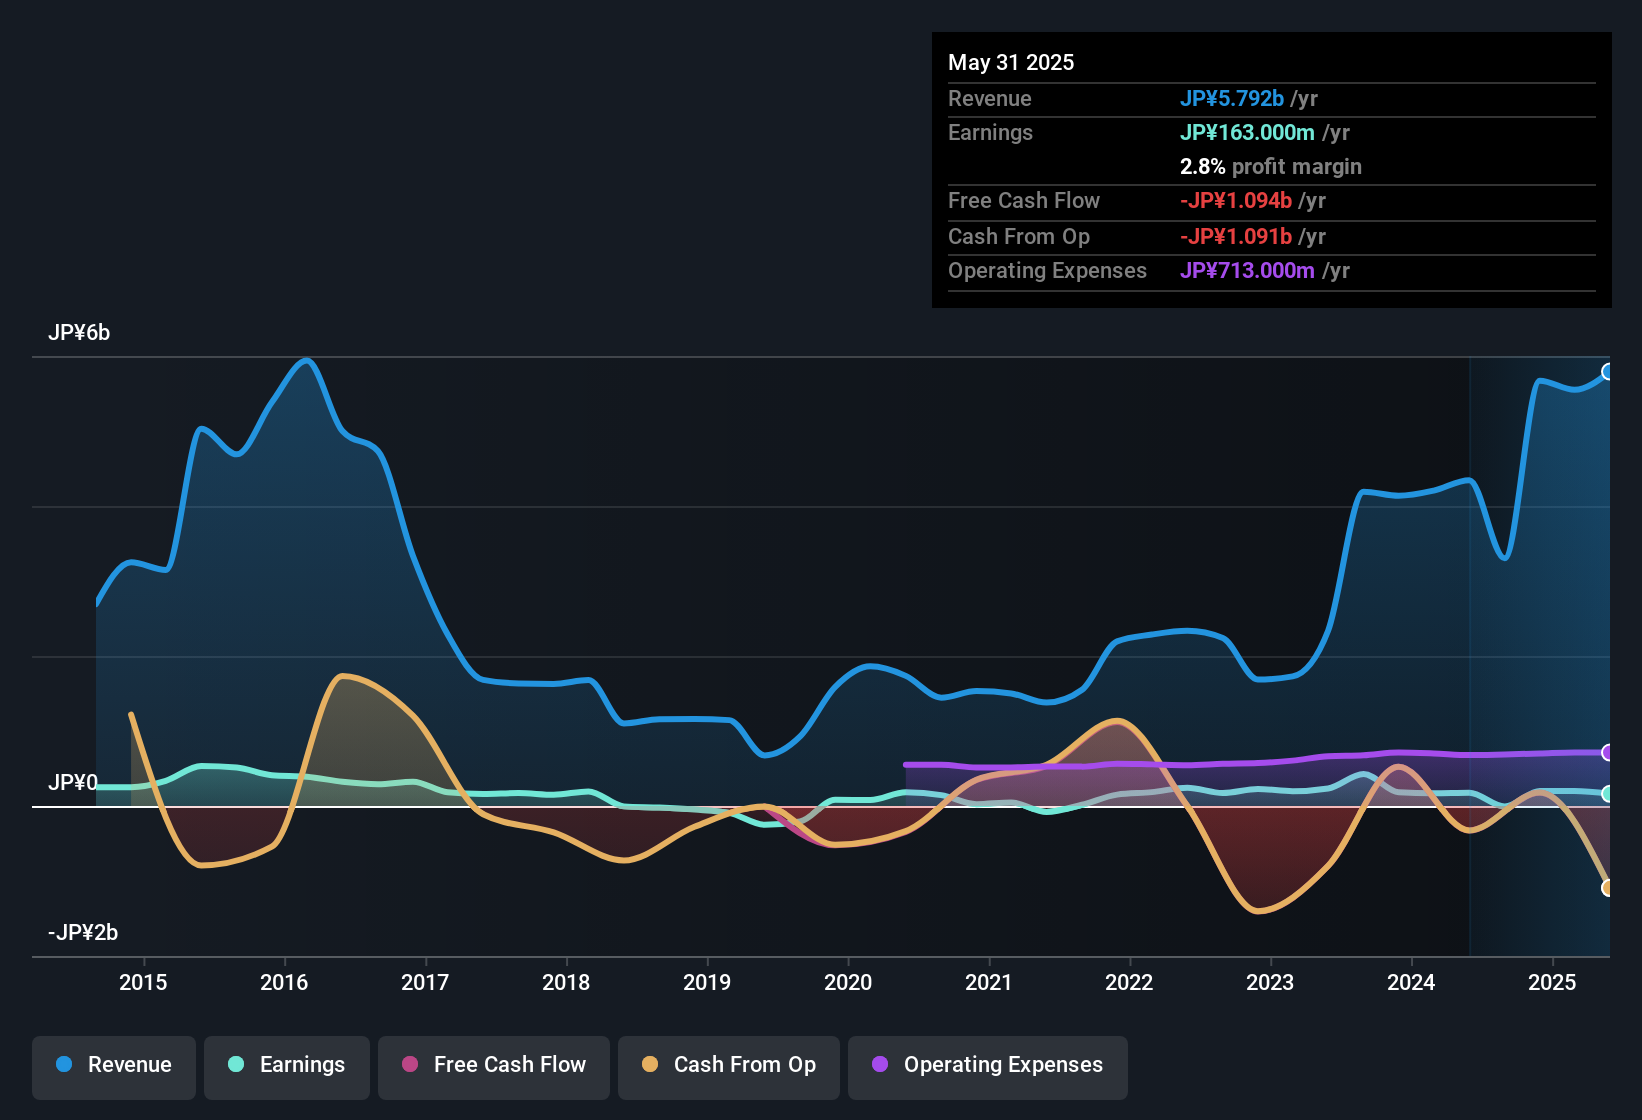Viewport: 1642px width, 1120px height.
Task: Click the May 31 2025 tooltip date
Action: point(1011,63)
